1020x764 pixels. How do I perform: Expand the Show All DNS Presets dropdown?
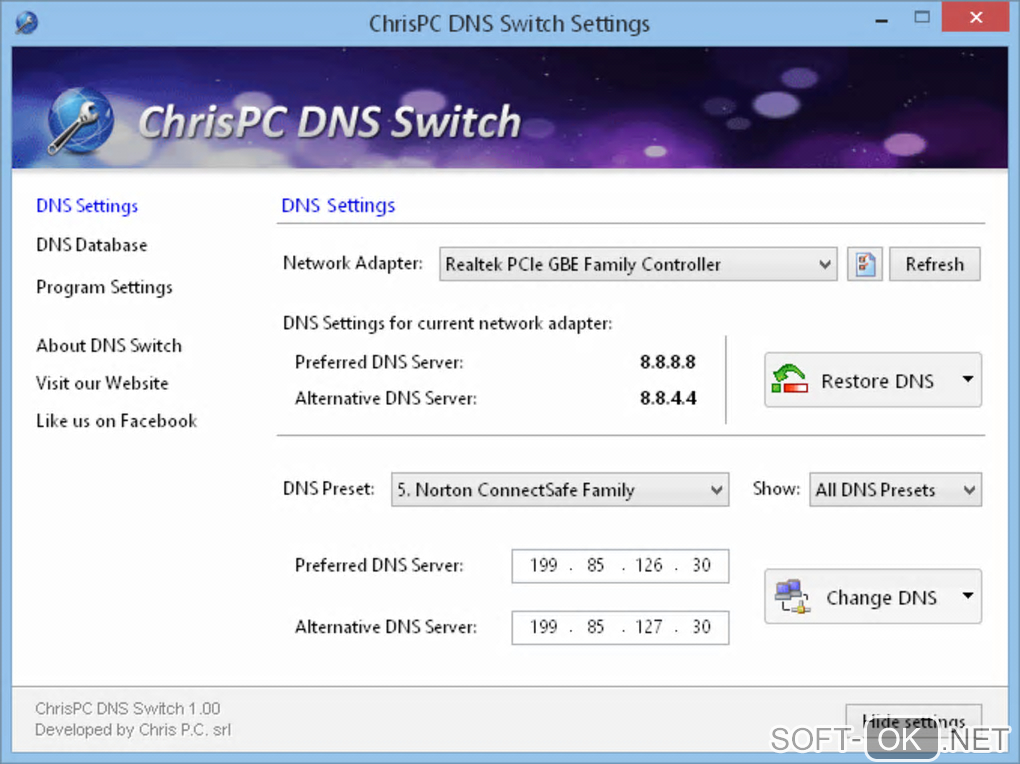[x=895, y=489]
